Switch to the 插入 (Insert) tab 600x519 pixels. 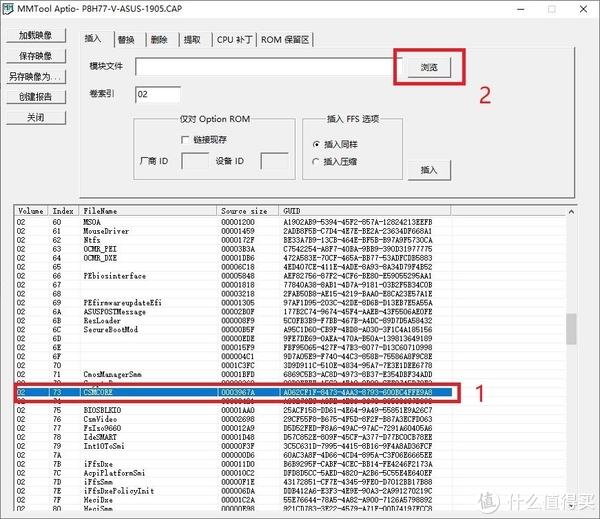93,39
